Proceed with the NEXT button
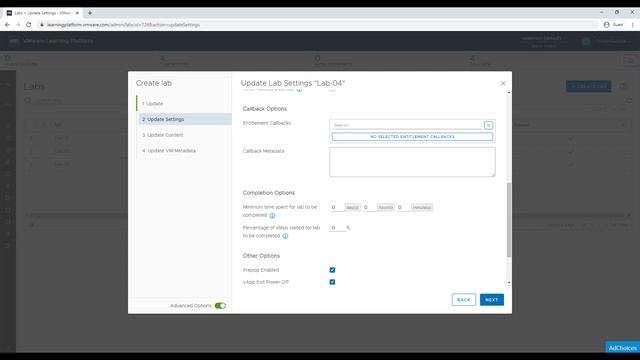Screen dimensions: 640x360 pyautogui.click(x=491, y=300)
